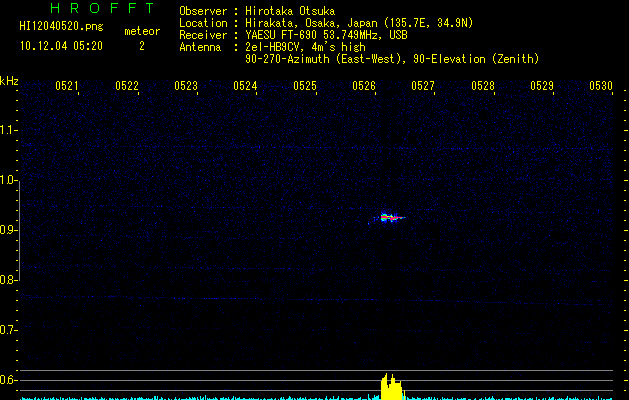Click the meteor label
629x400 pixels.
[142, 31]
